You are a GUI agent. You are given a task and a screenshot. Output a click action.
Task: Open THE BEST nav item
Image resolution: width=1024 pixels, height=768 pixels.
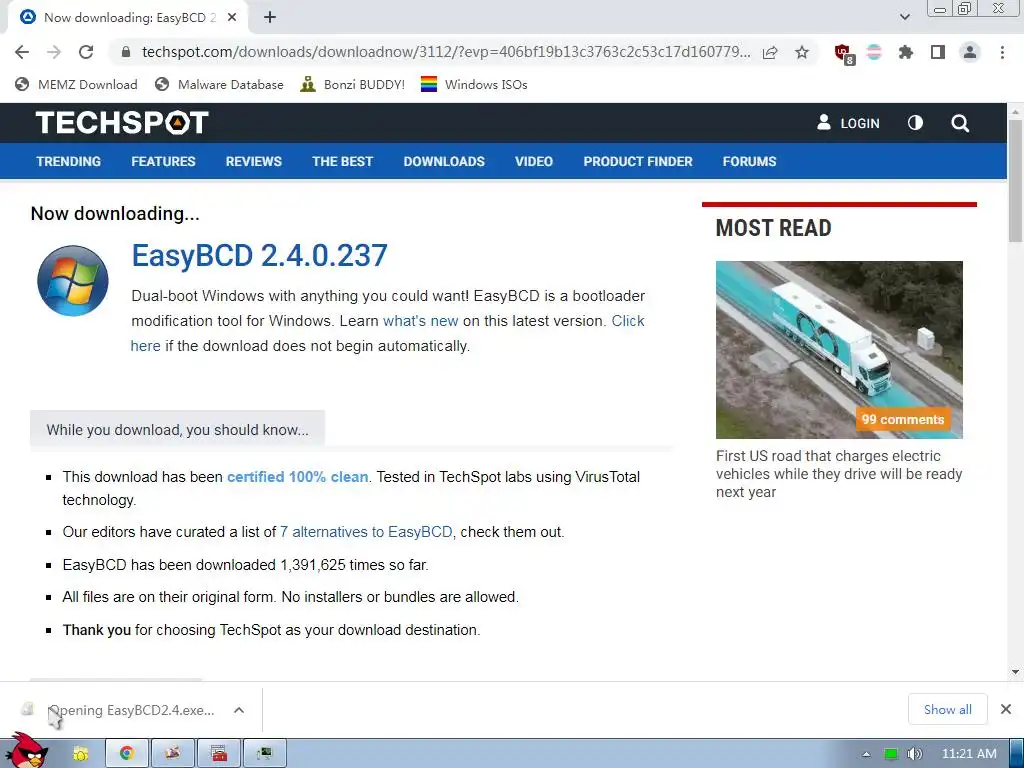coord(342,161)
